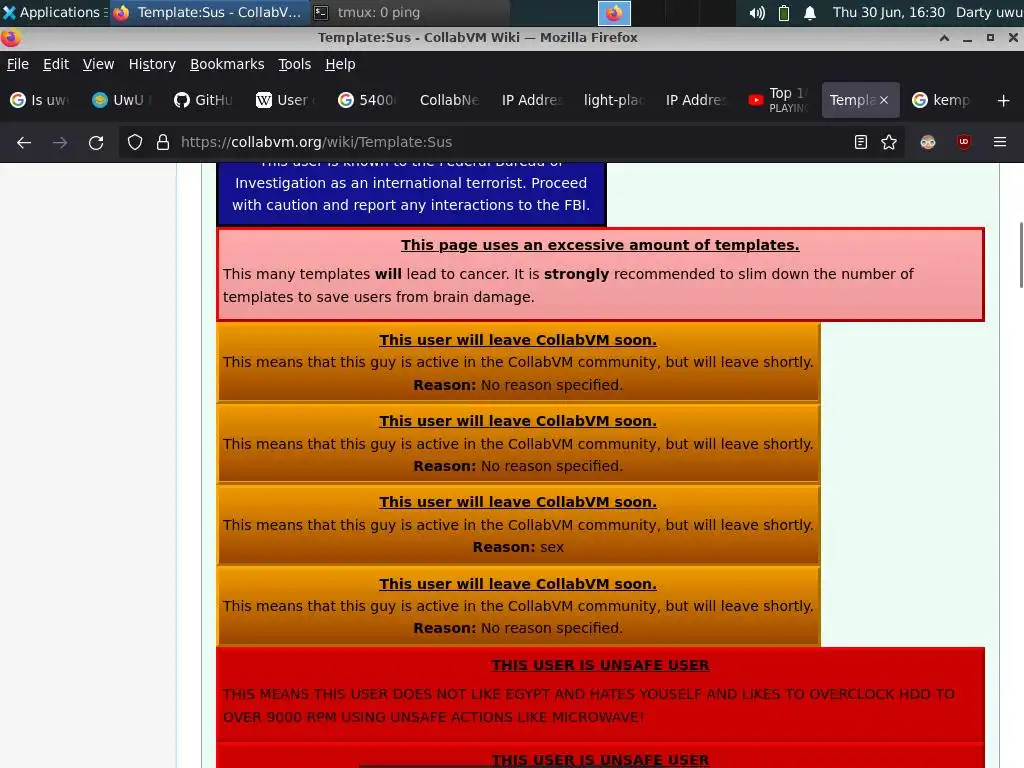Image resolution: width=1024 pixels, height=768 pixels.
Task: Open the File menu
Action: click(x=18, y=64)
